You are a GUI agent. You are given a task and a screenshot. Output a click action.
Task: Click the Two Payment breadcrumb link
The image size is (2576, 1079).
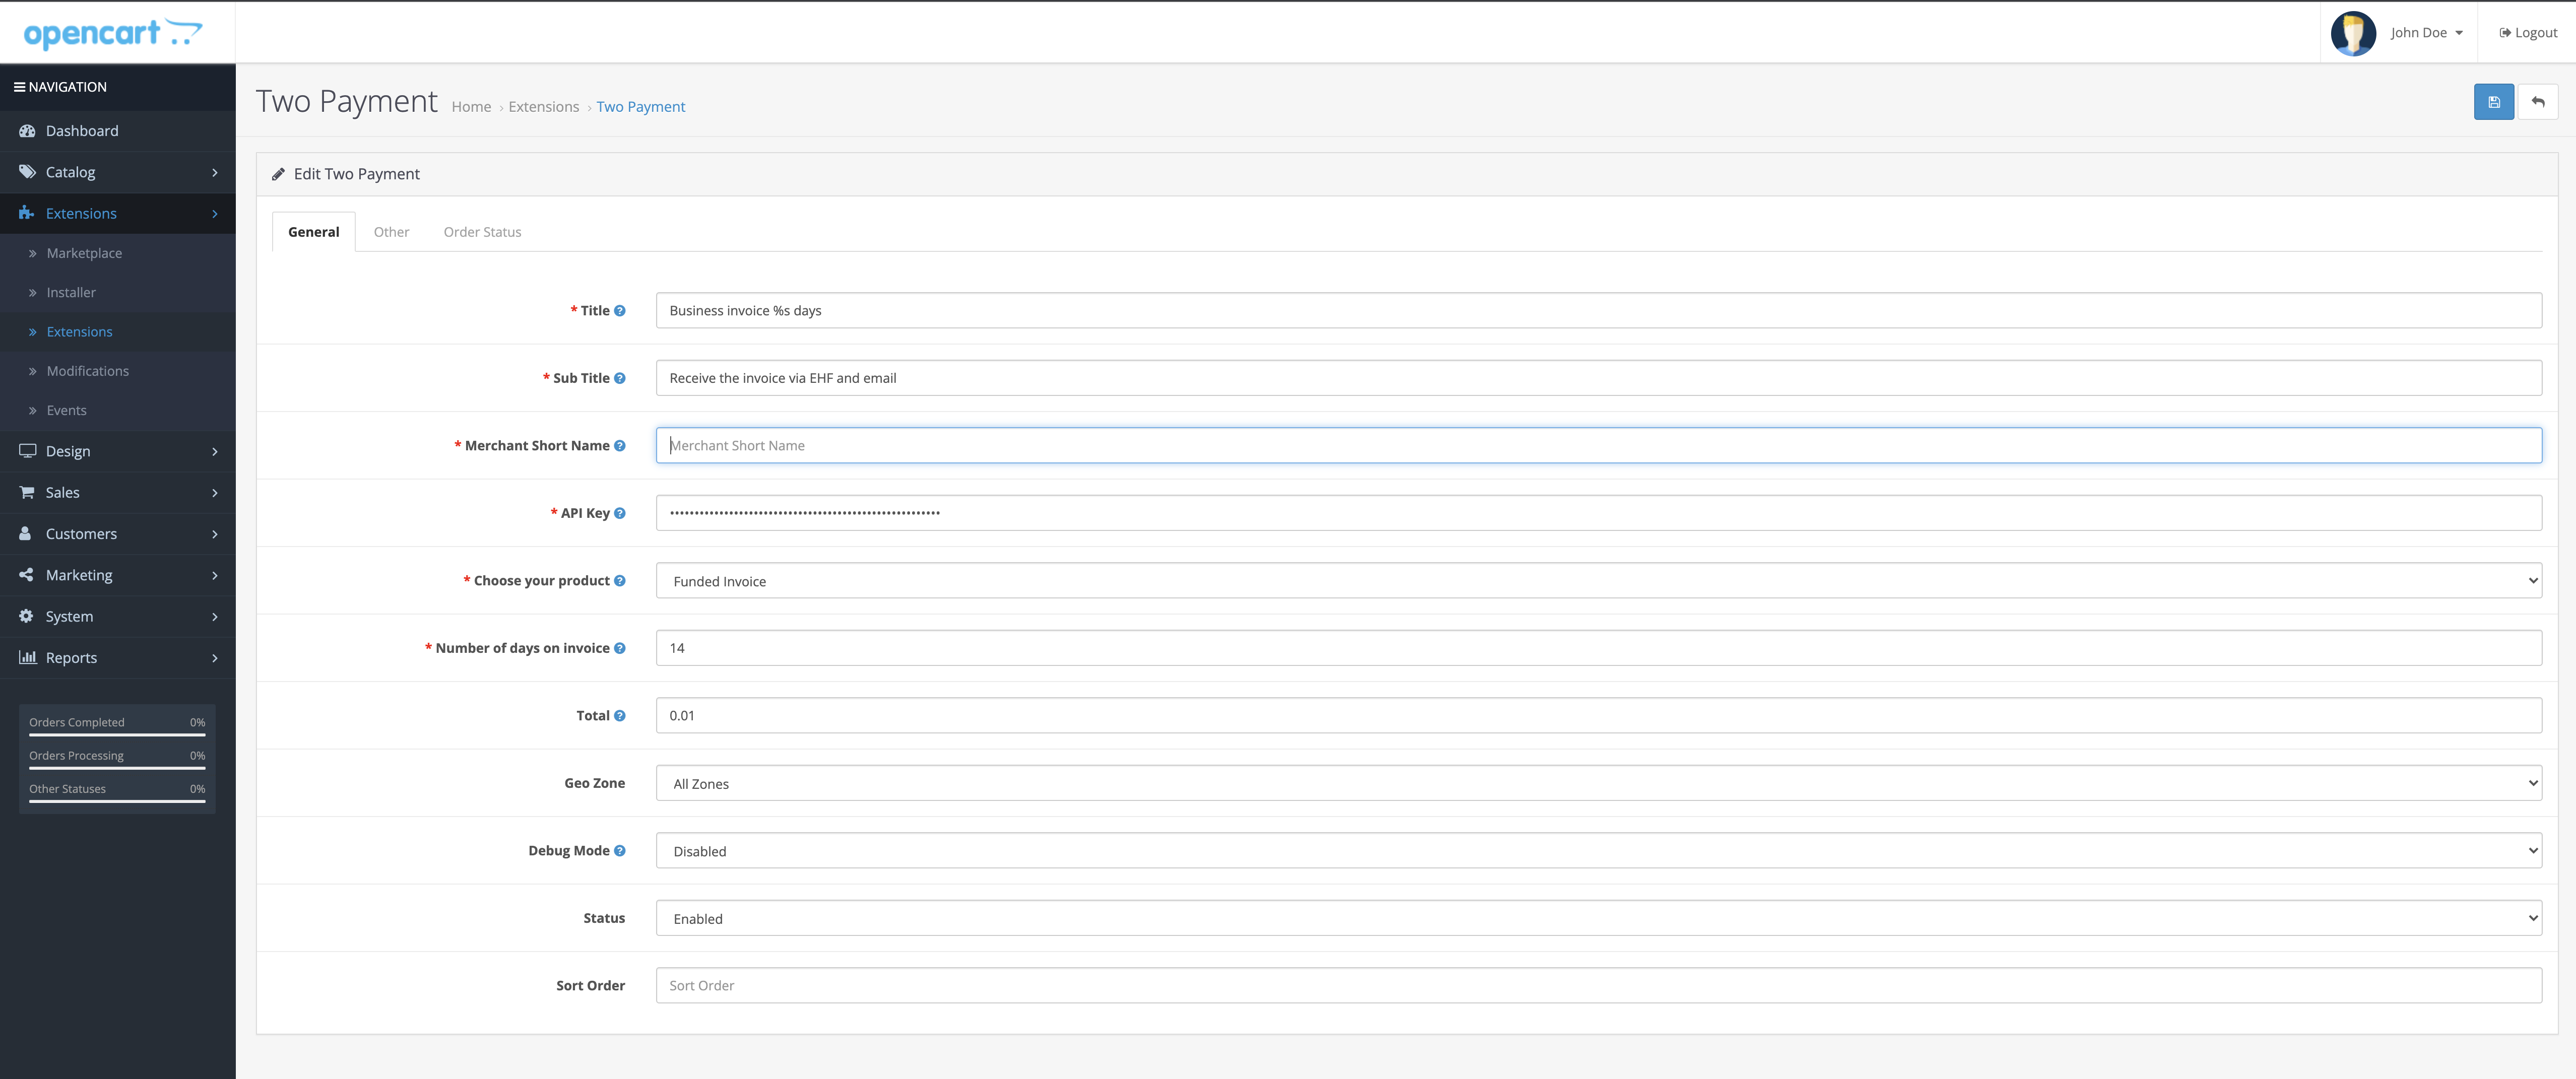click(x=641, y=107)
